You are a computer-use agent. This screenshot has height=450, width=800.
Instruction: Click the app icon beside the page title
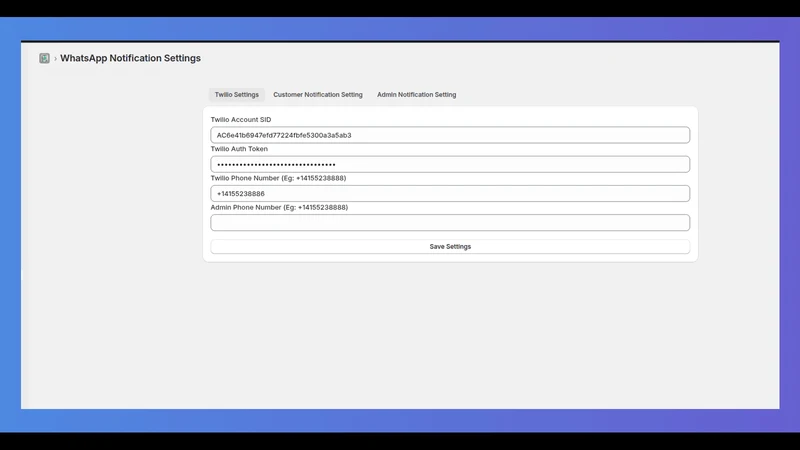[44, 58]
